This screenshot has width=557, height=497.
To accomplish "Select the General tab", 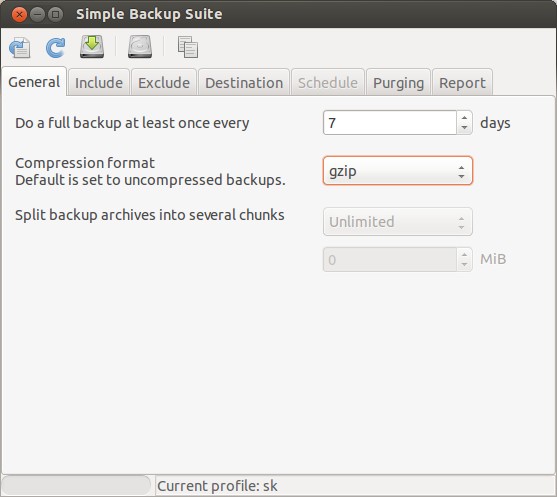I will pos(34,82).
